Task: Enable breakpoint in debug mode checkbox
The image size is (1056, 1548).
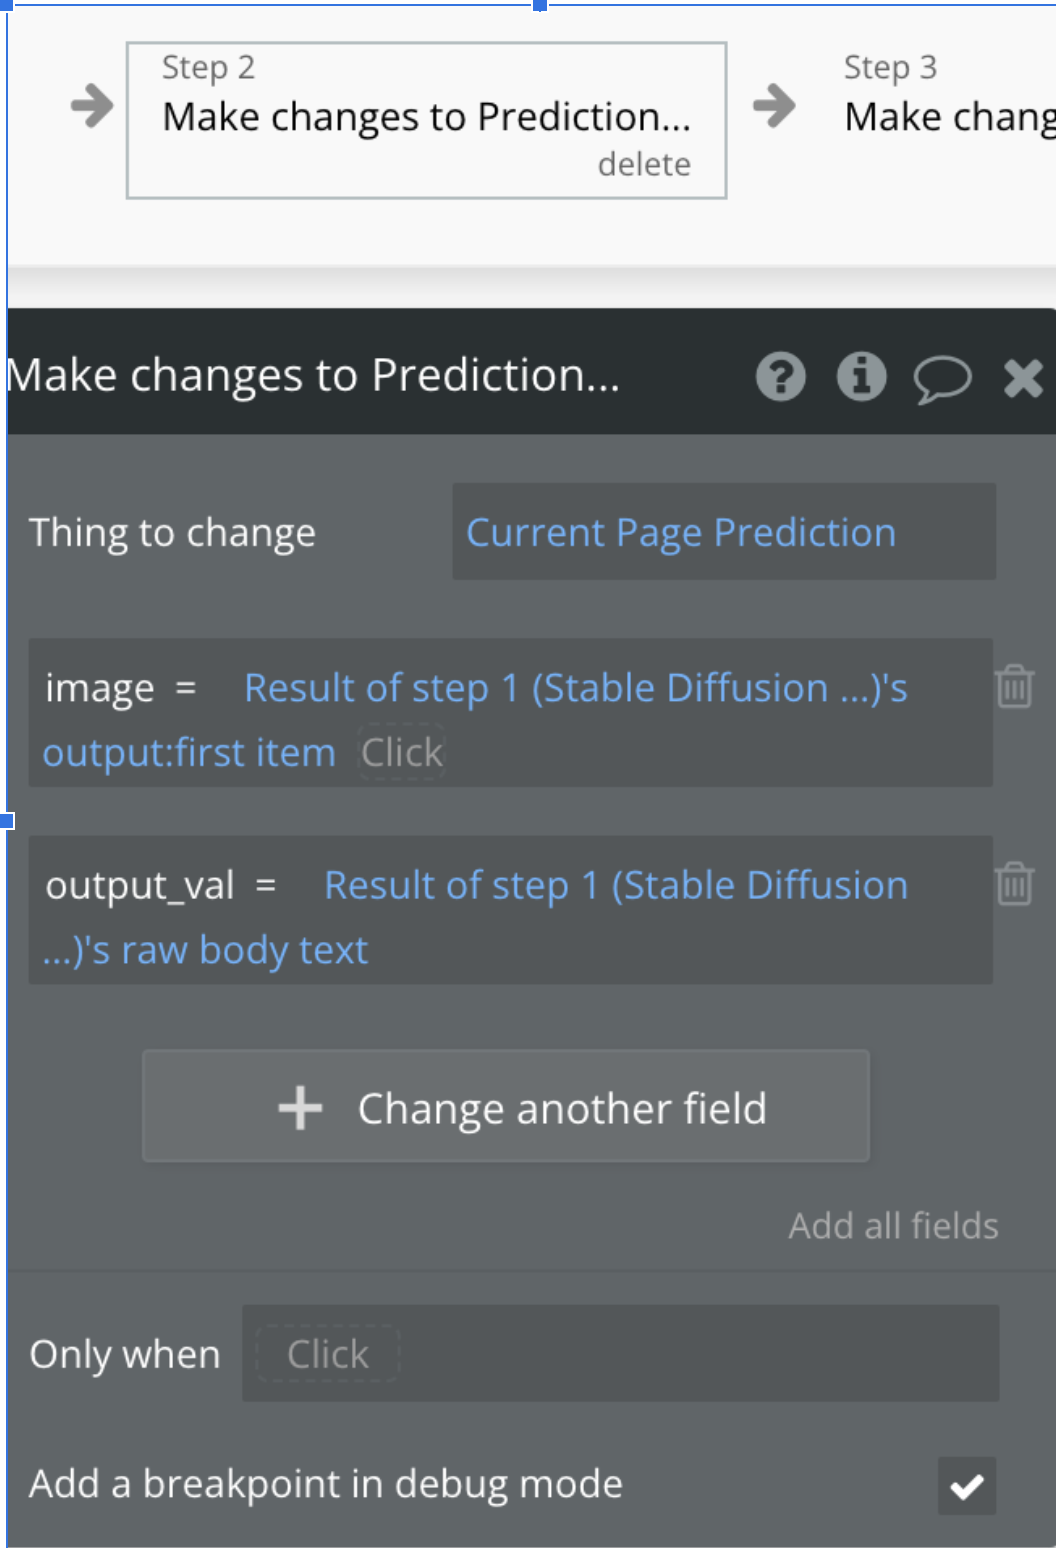Action: coord(966,1489)
